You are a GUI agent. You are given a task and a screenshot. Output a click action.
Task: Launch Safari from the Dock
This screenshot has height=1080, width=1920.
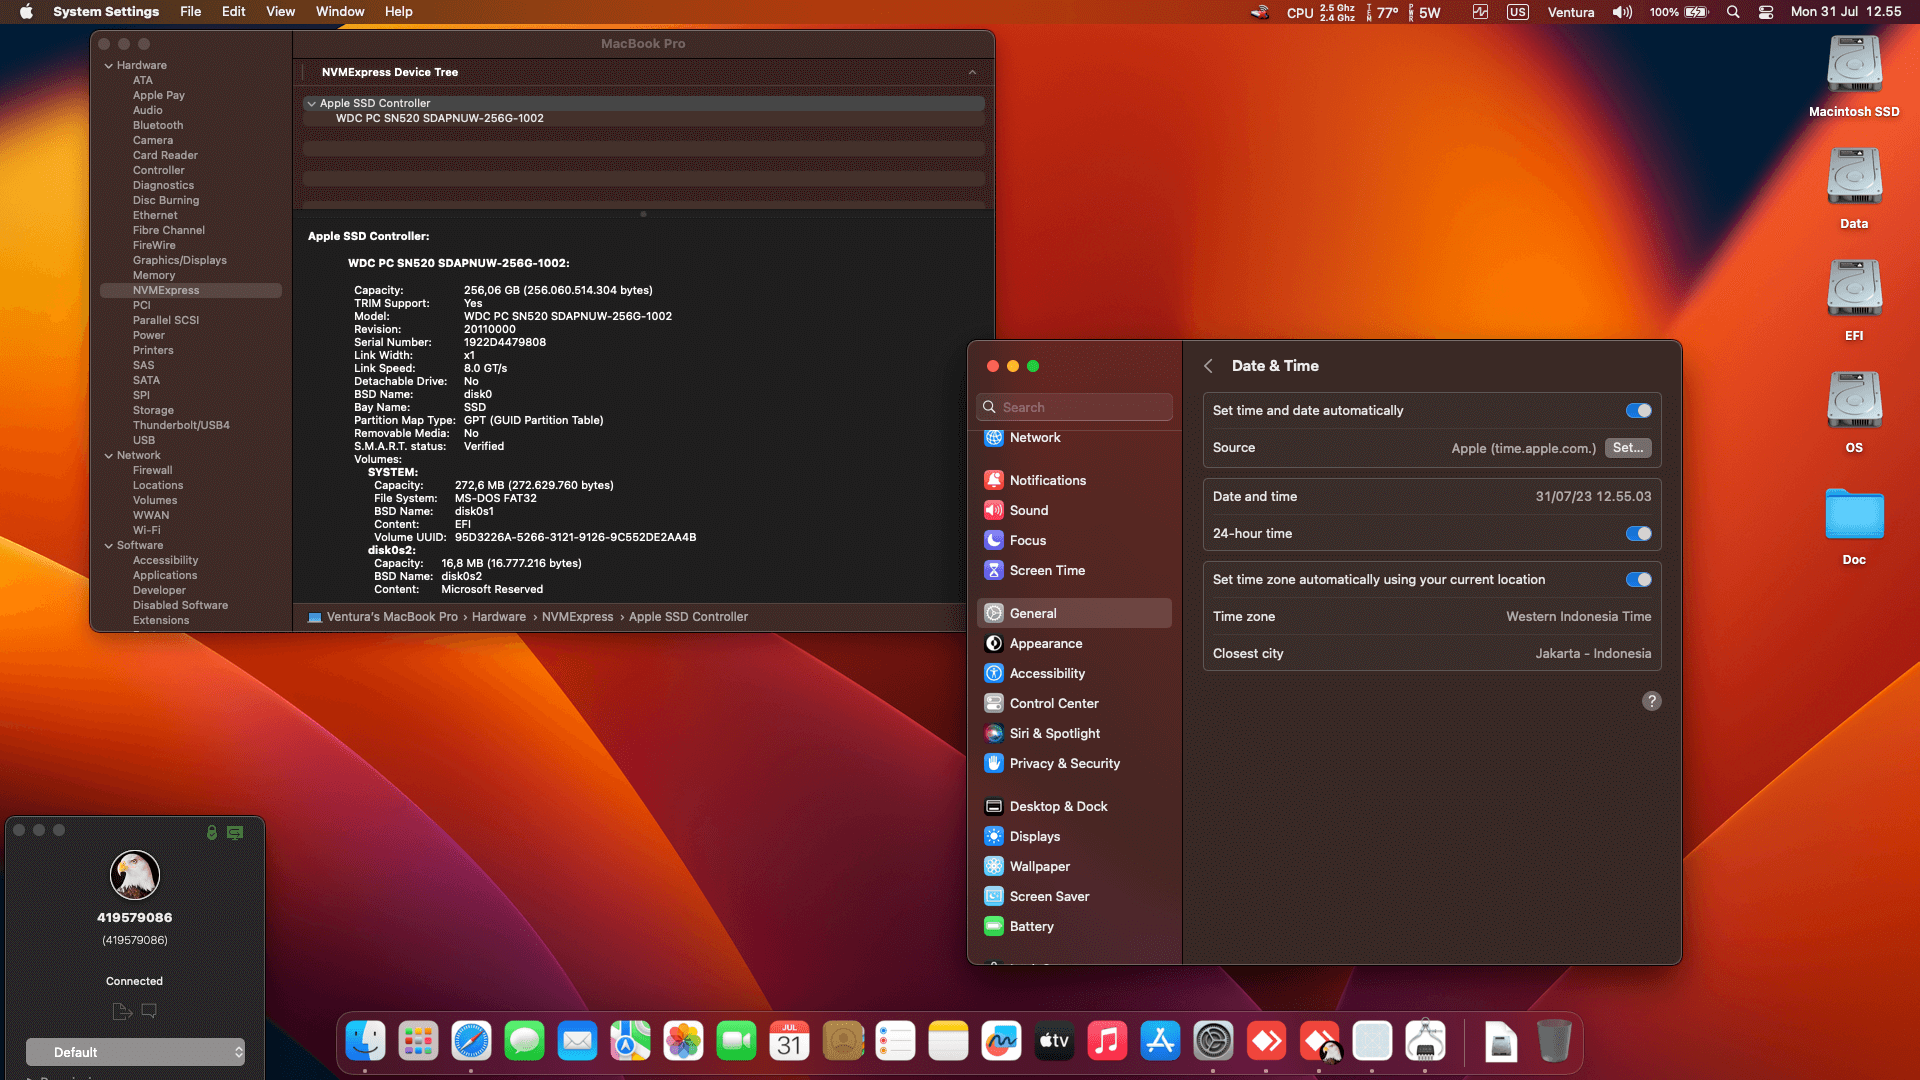(471, 1041)
